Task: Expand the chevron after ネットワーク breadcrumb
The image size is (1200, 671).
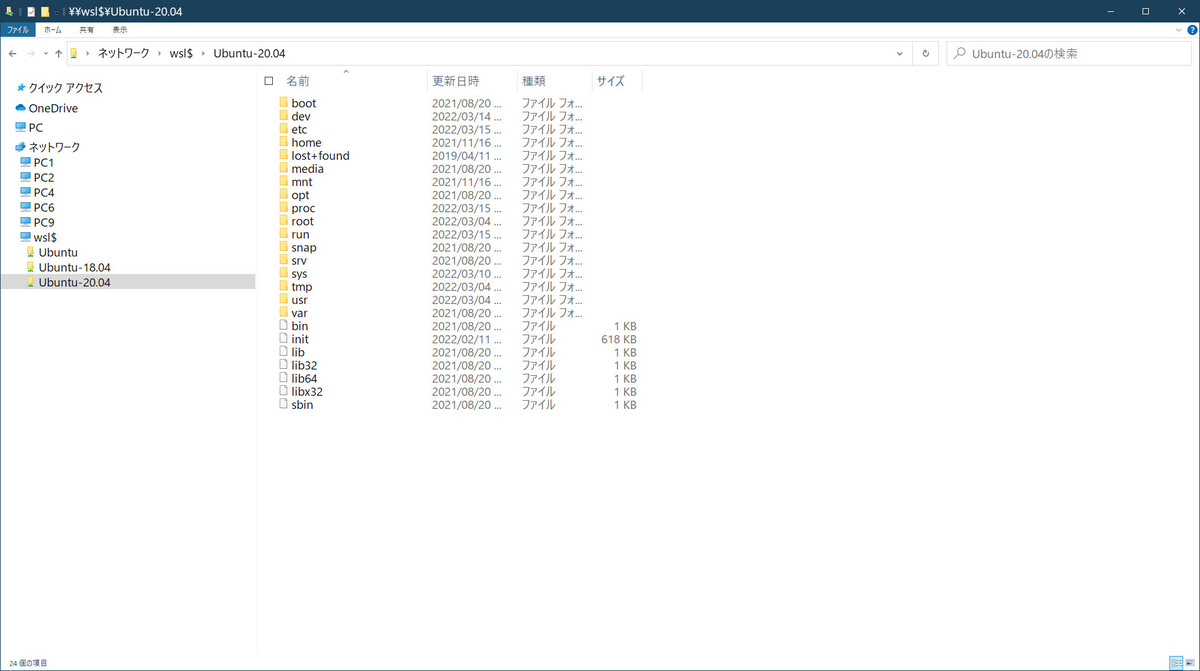Action: pos(160,53)
